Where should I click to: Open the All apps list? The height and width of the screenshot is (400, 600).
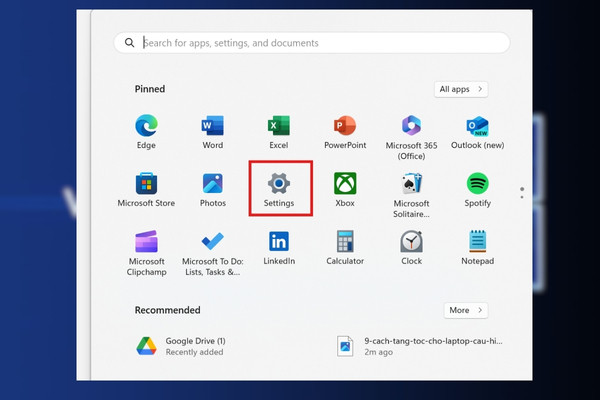pyautogui.click(x=461, y=89)
